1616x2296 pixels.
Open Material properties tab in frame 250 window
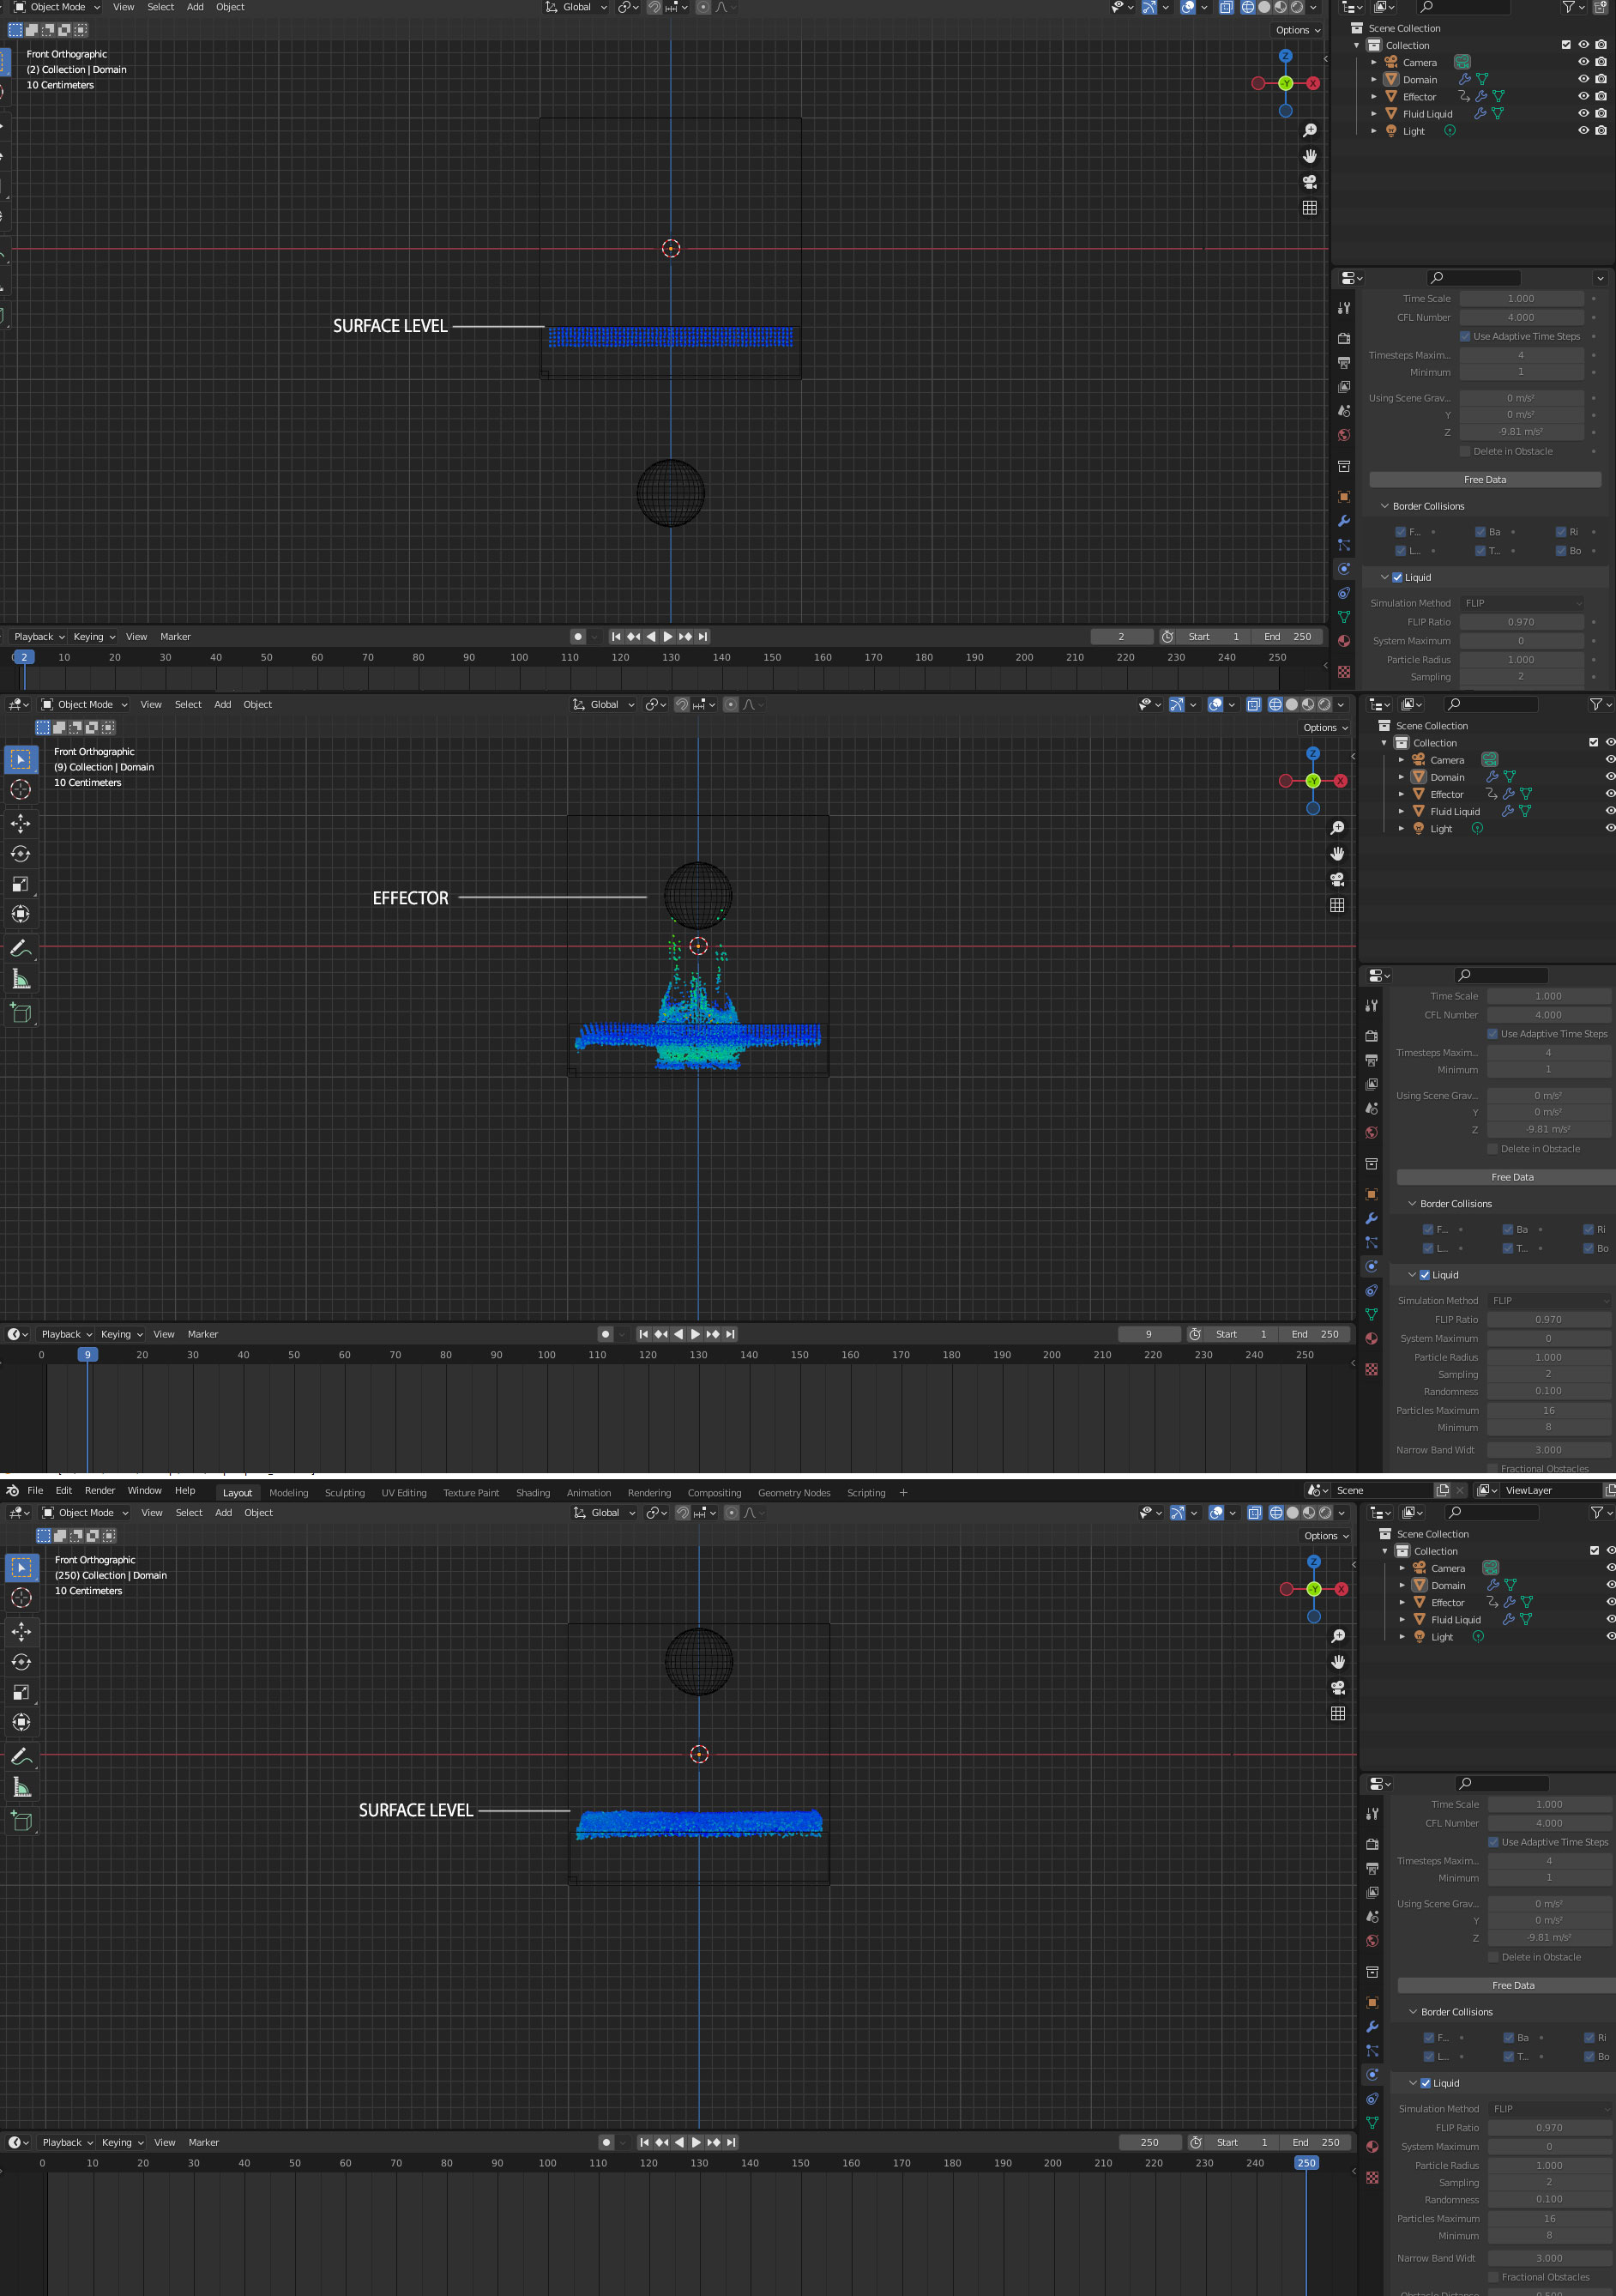1372,2147
